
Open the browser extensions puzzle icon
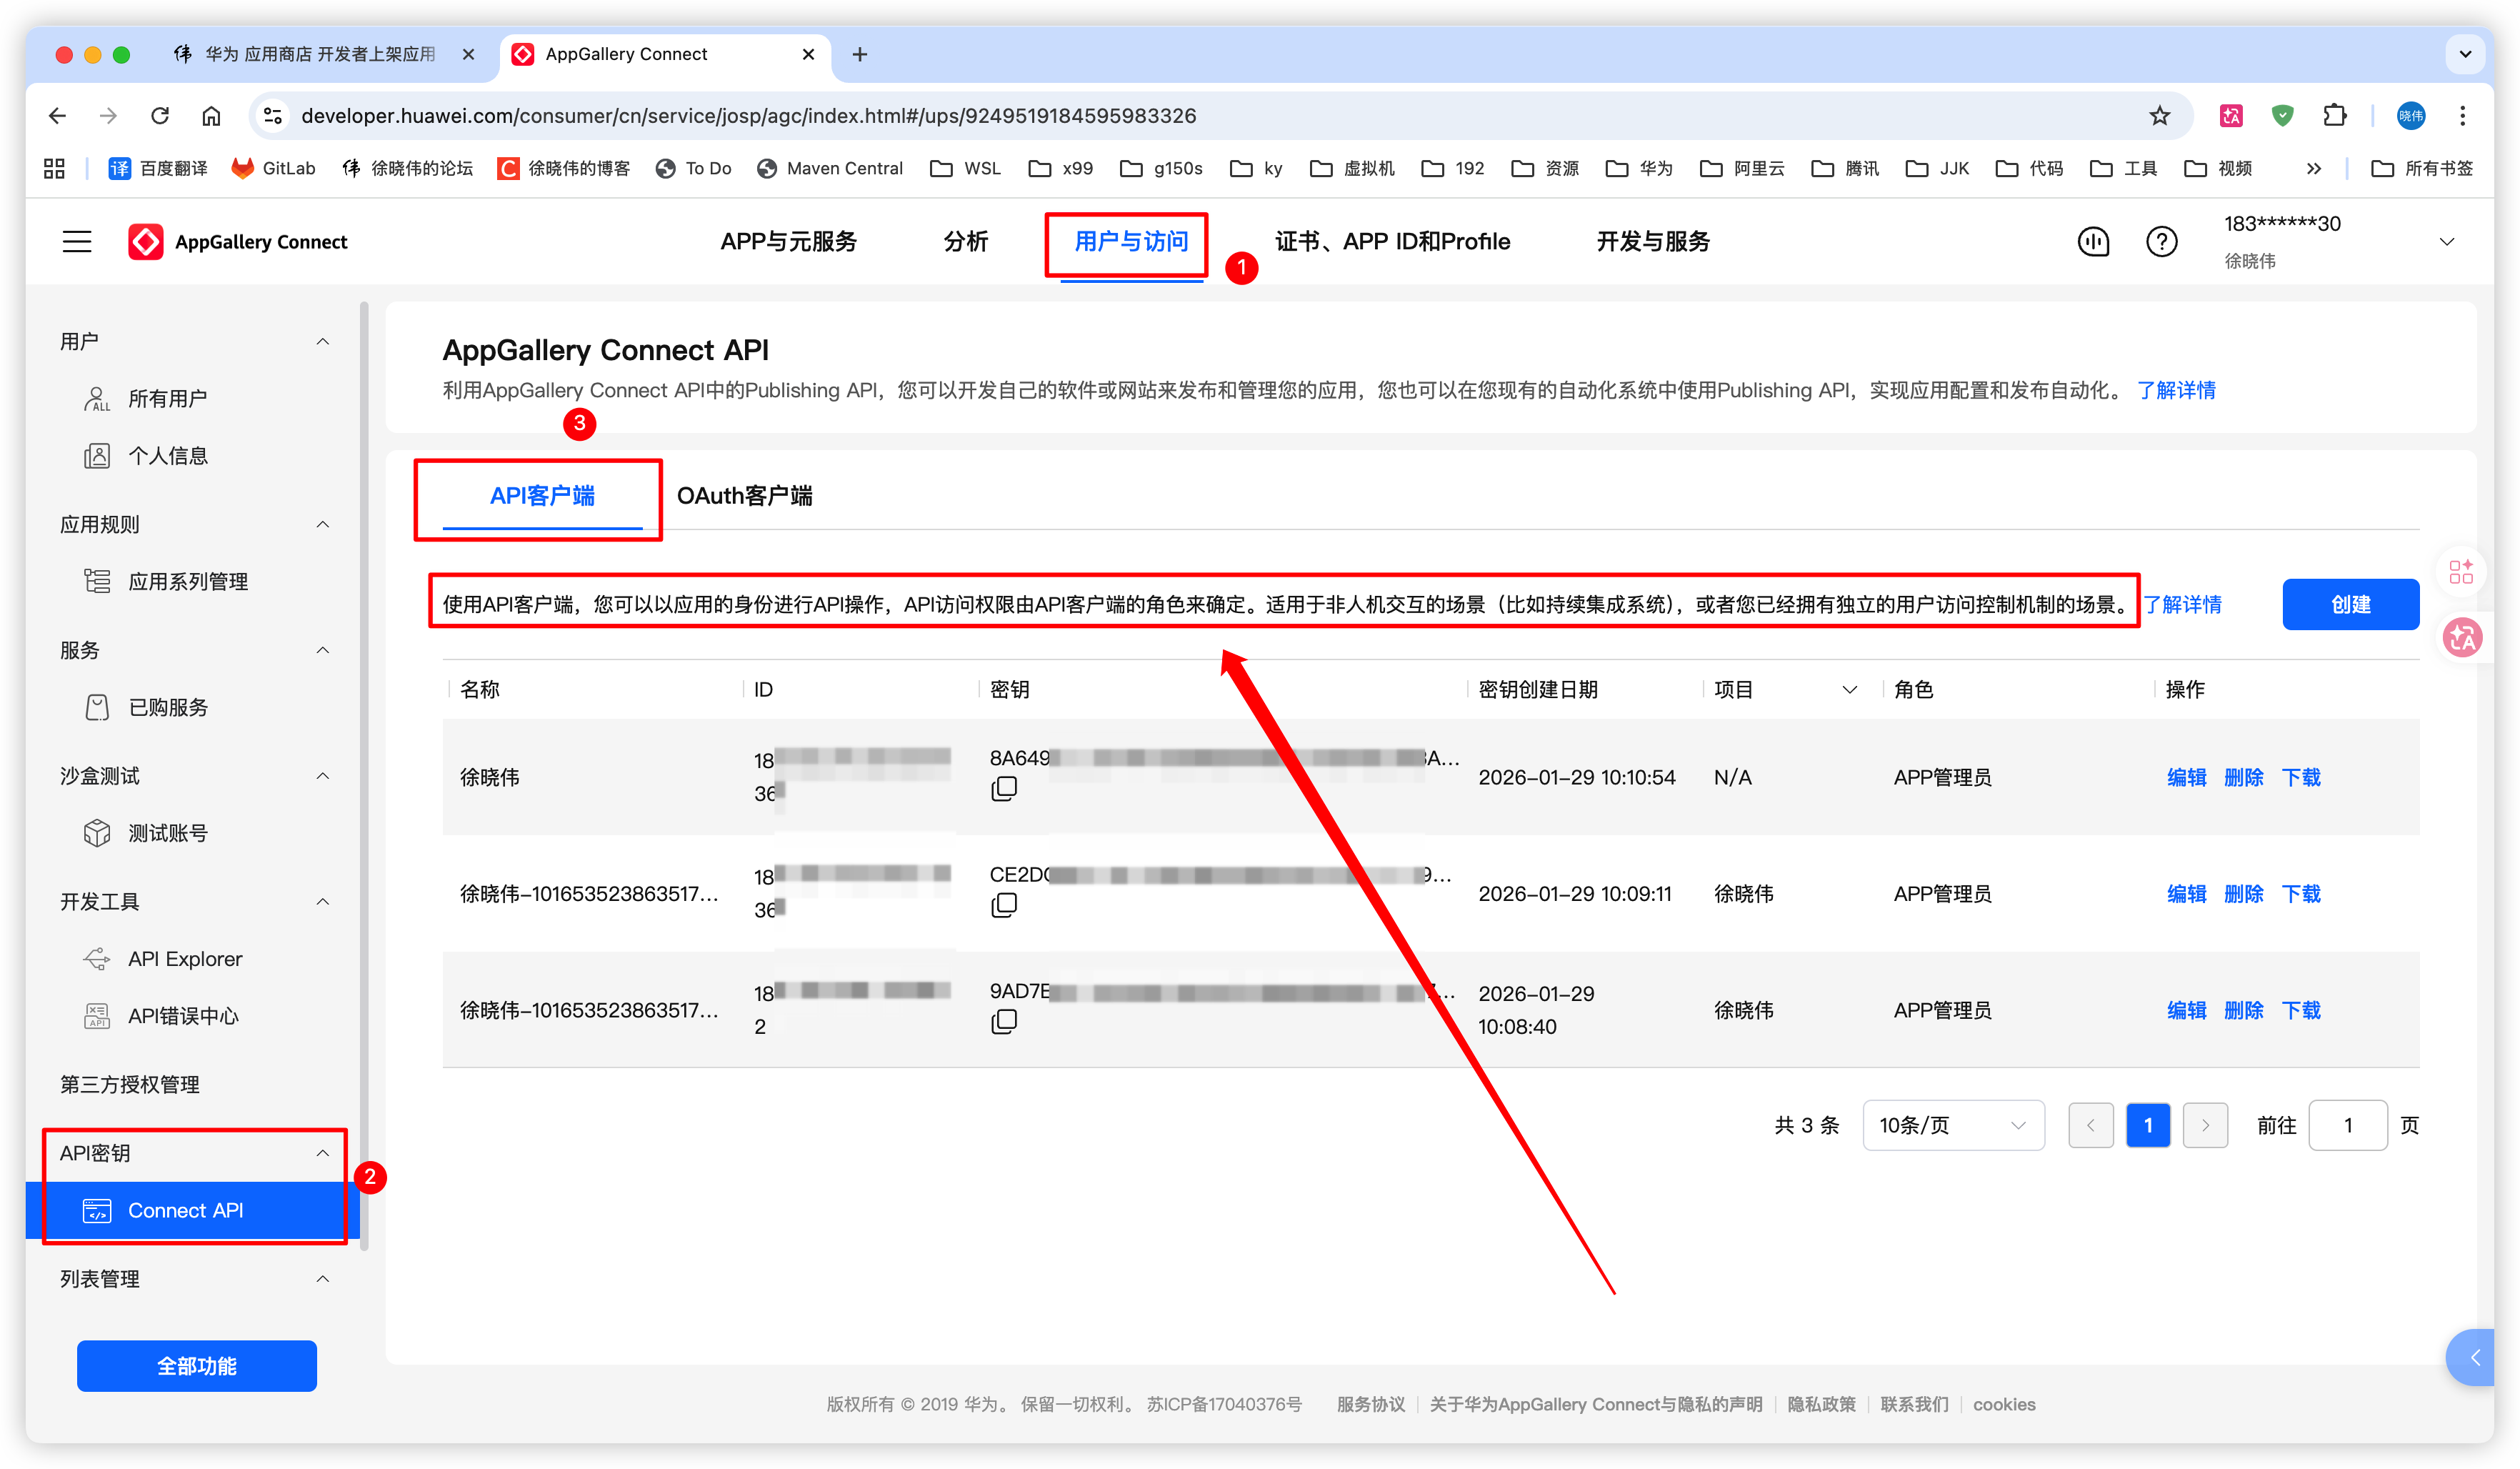pyautogui.click(x=2334, y=116)
